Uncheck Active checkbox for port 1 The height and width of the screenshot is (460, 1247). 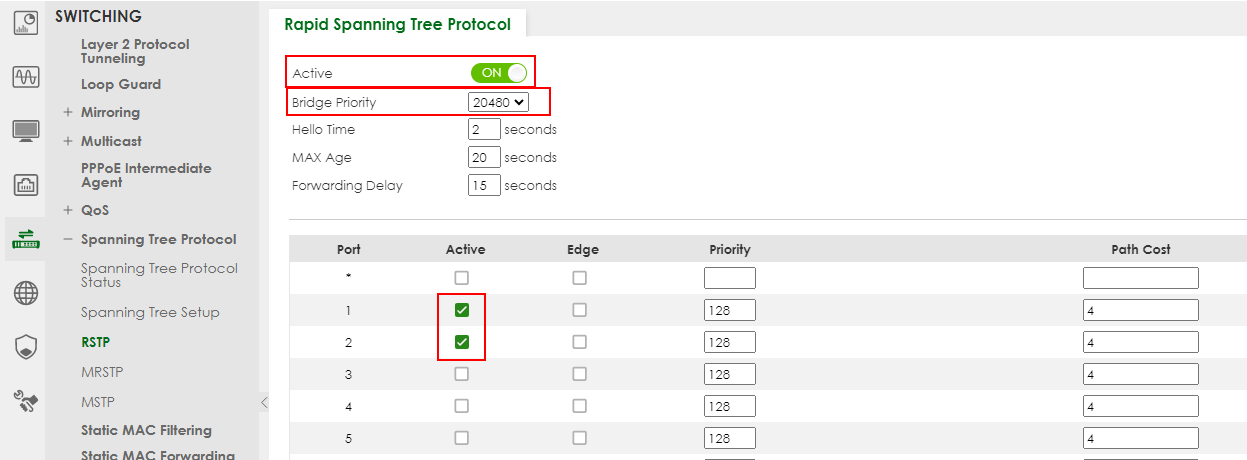click(461, 310)
